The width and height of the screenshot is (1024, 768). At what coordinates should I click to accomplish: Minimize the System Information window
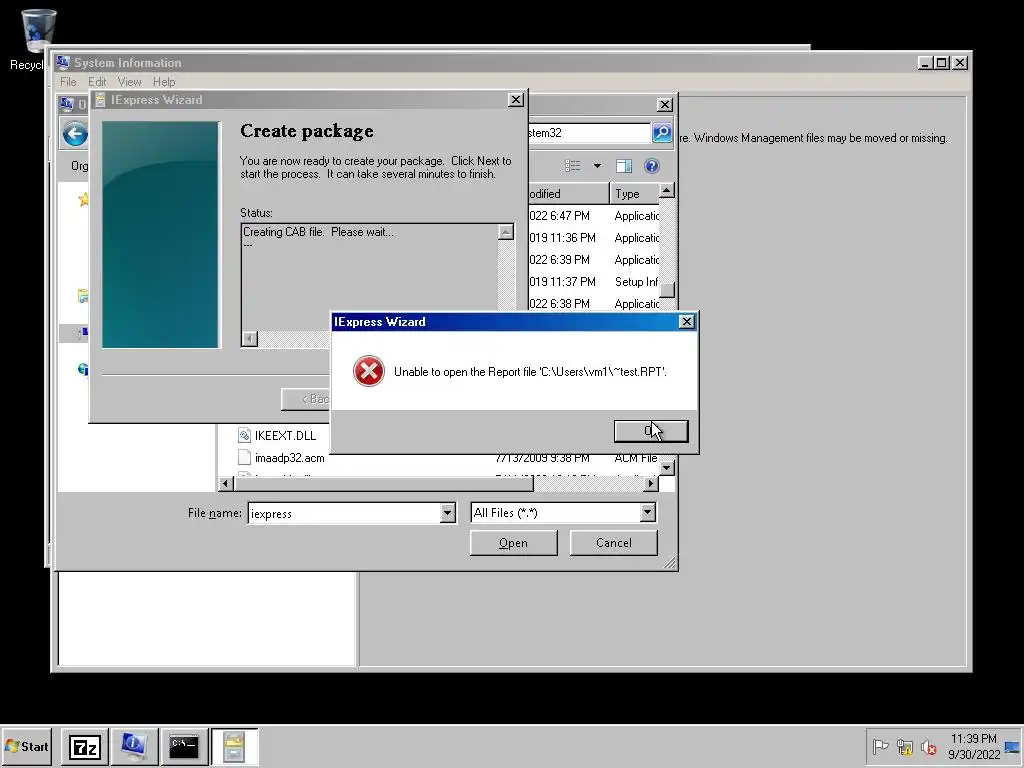(x=925, y=63)
